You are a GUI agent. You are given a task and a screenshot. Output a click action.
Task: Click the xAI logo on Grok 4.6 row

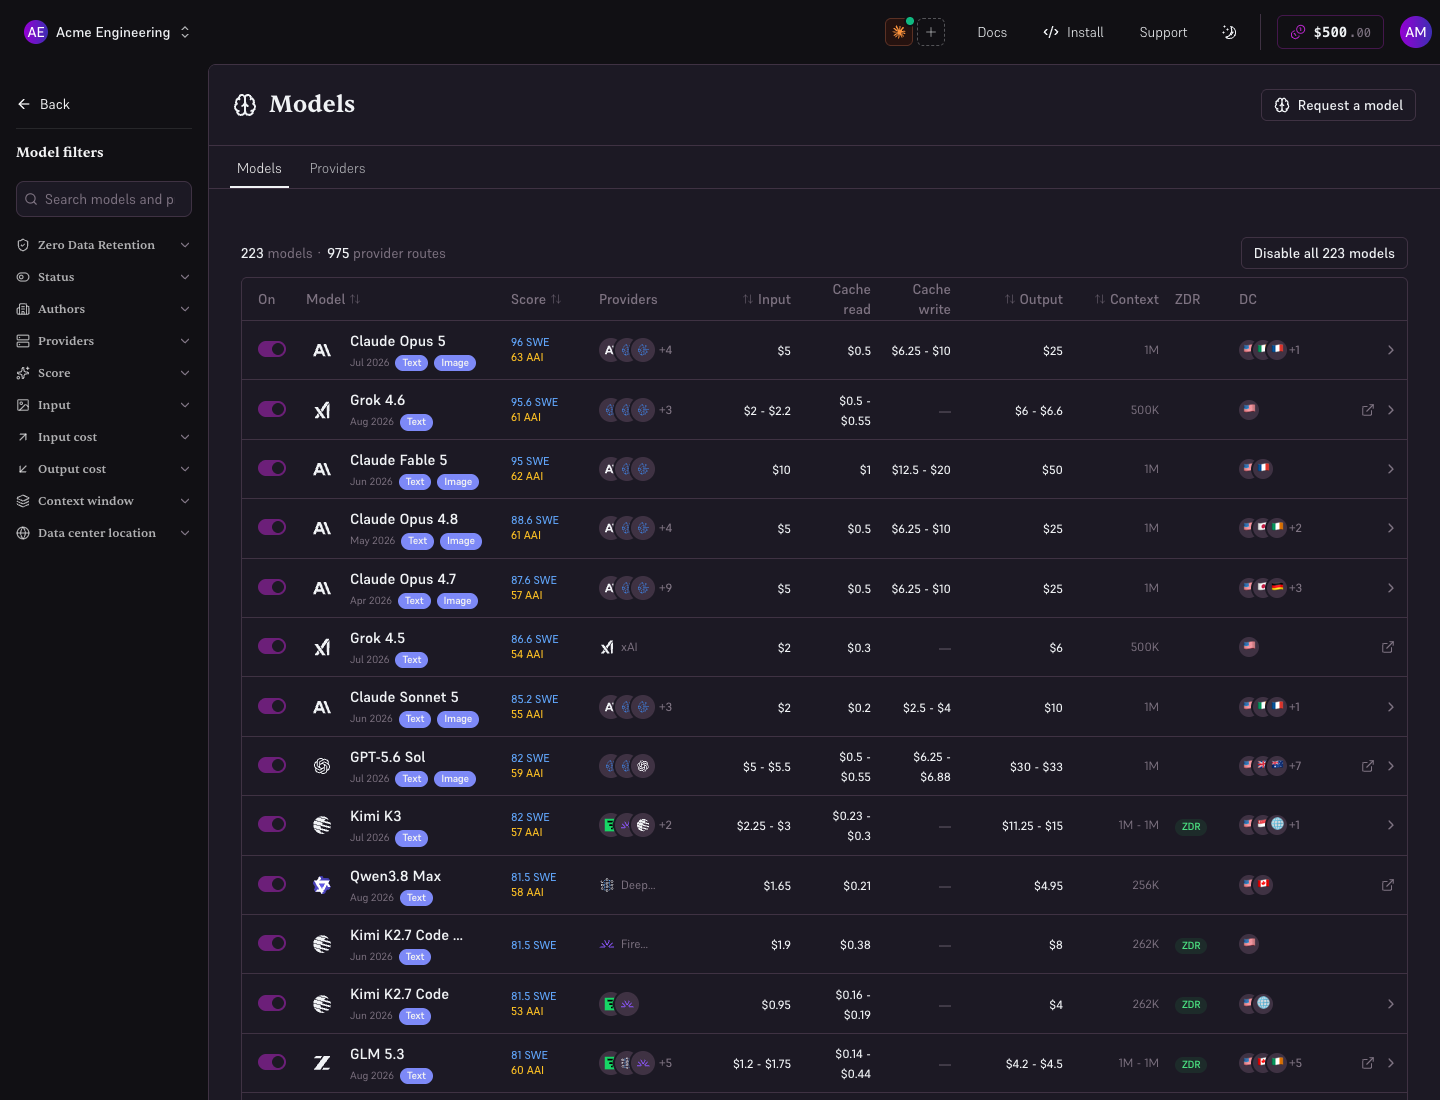pos(322,410)
